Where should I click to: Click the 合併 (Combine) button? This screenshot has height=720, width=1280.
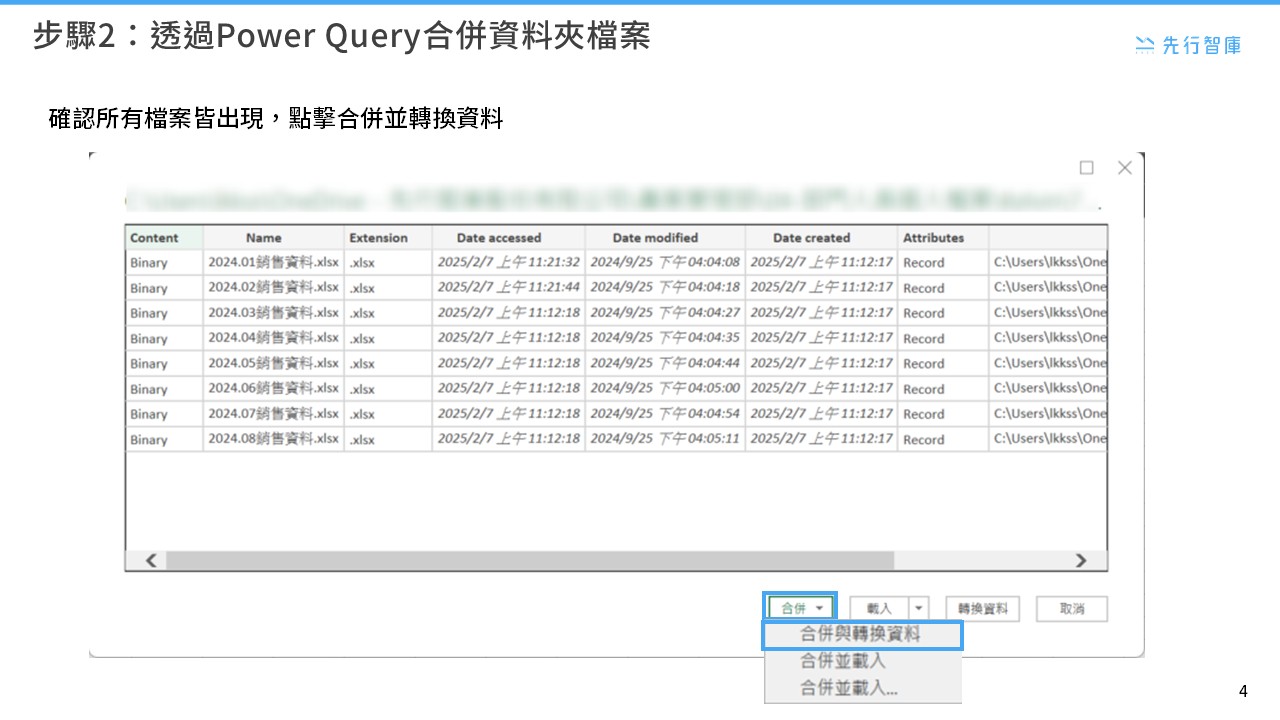tap(794, 606)
